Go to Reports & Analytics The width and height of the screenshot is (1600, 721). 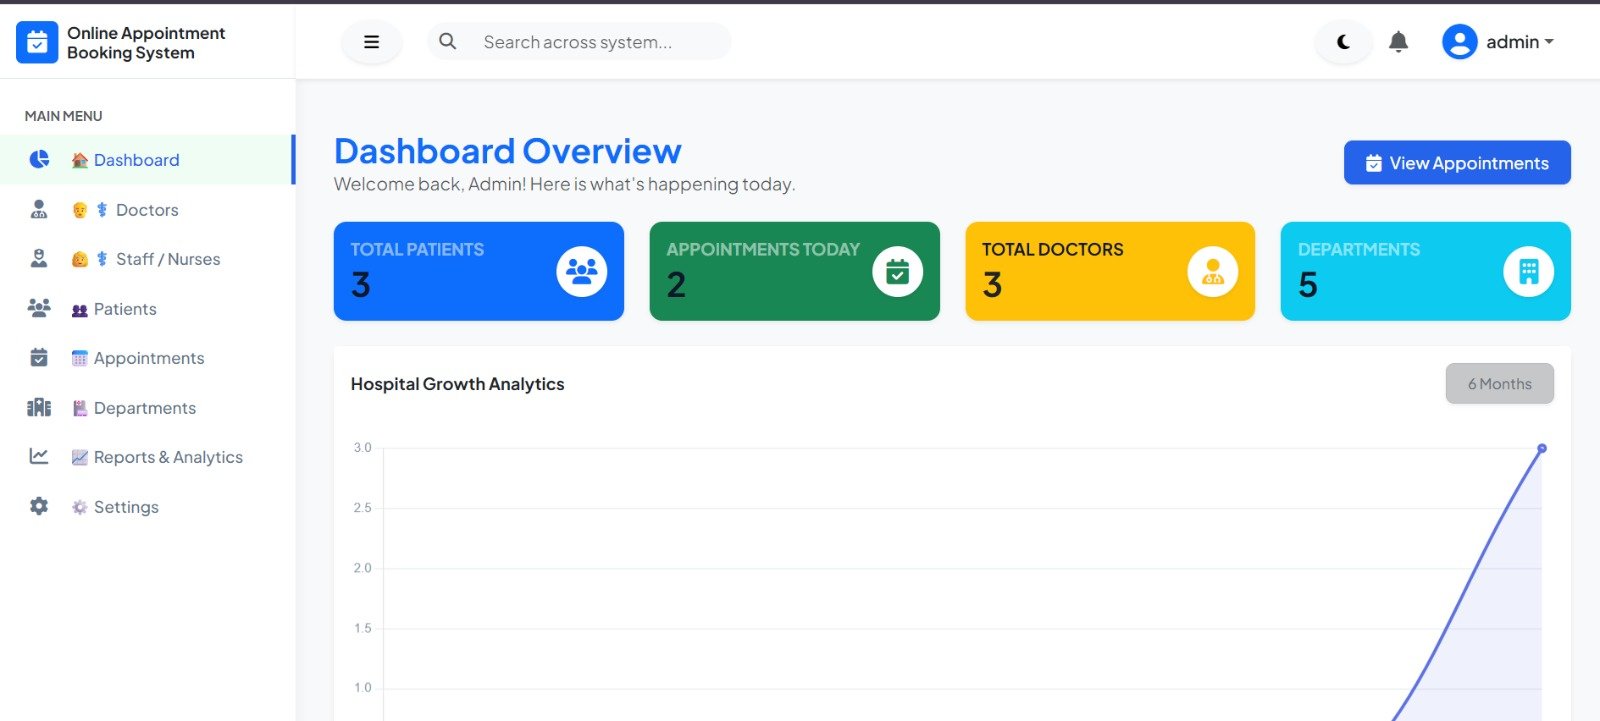click(147, 457)
